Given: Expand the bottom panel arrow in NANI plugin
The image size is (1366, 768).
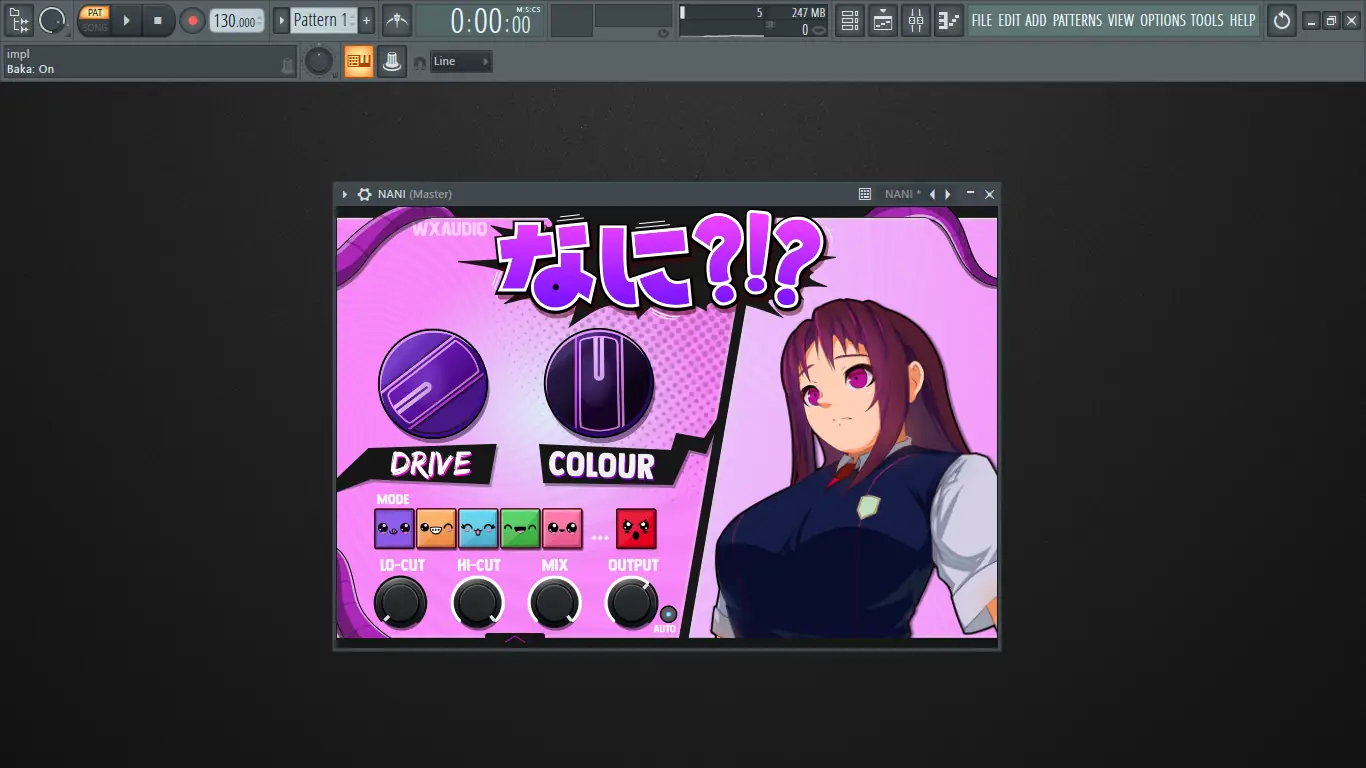Looking at the screenshot, I should [515, 639].
